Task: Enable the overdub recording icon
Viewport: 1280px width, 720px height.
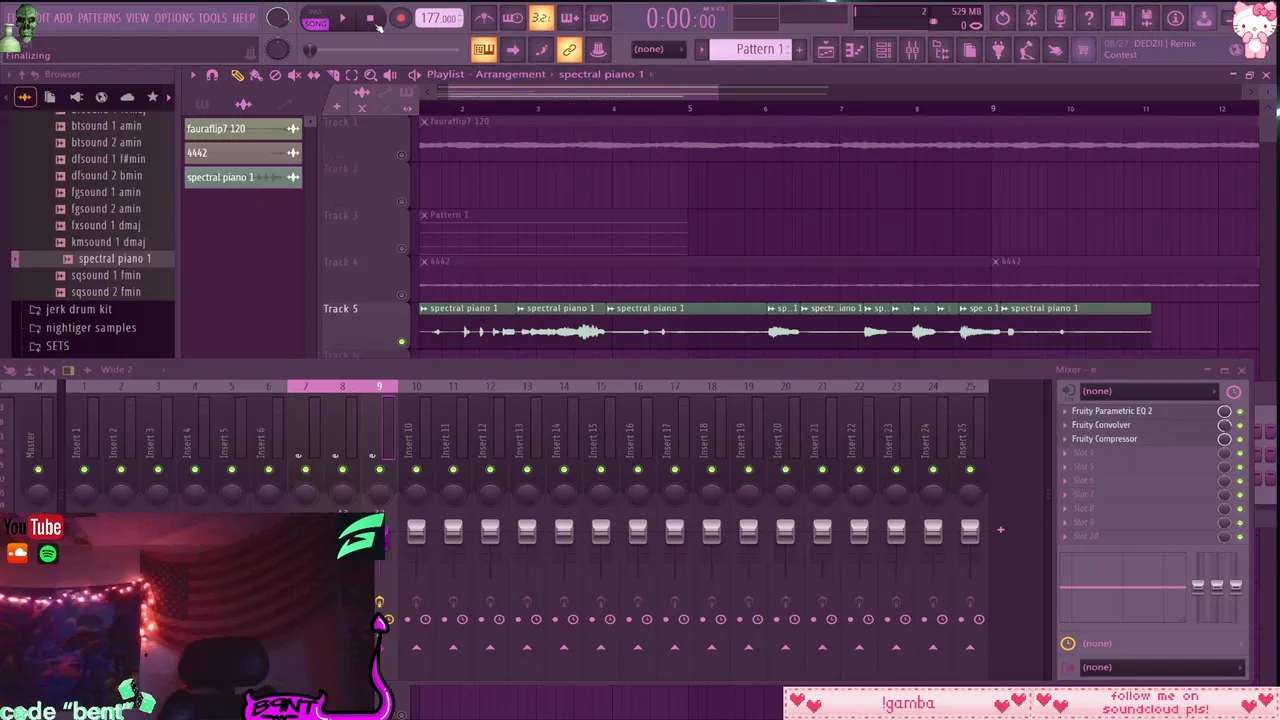Action: (x=570, y=18)
